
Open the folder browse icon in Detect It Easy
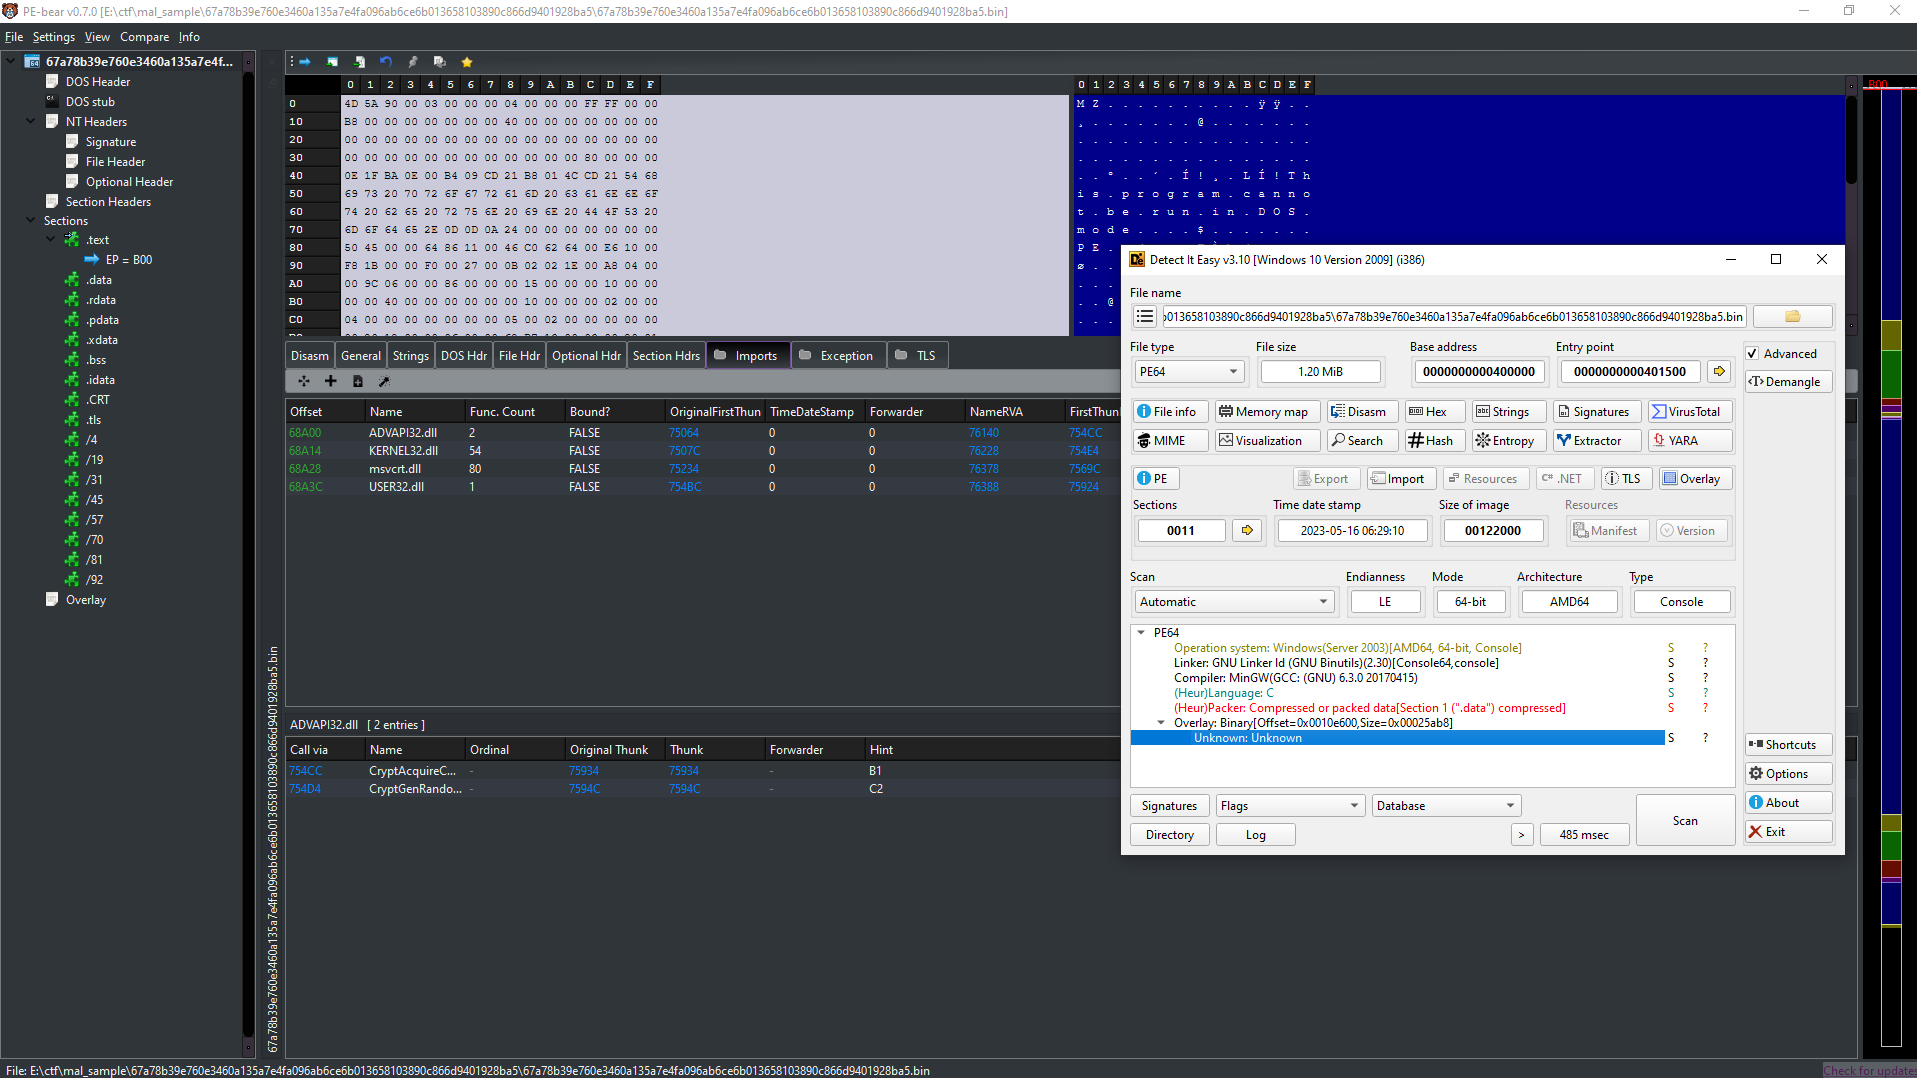click(x=1793, y=317)
